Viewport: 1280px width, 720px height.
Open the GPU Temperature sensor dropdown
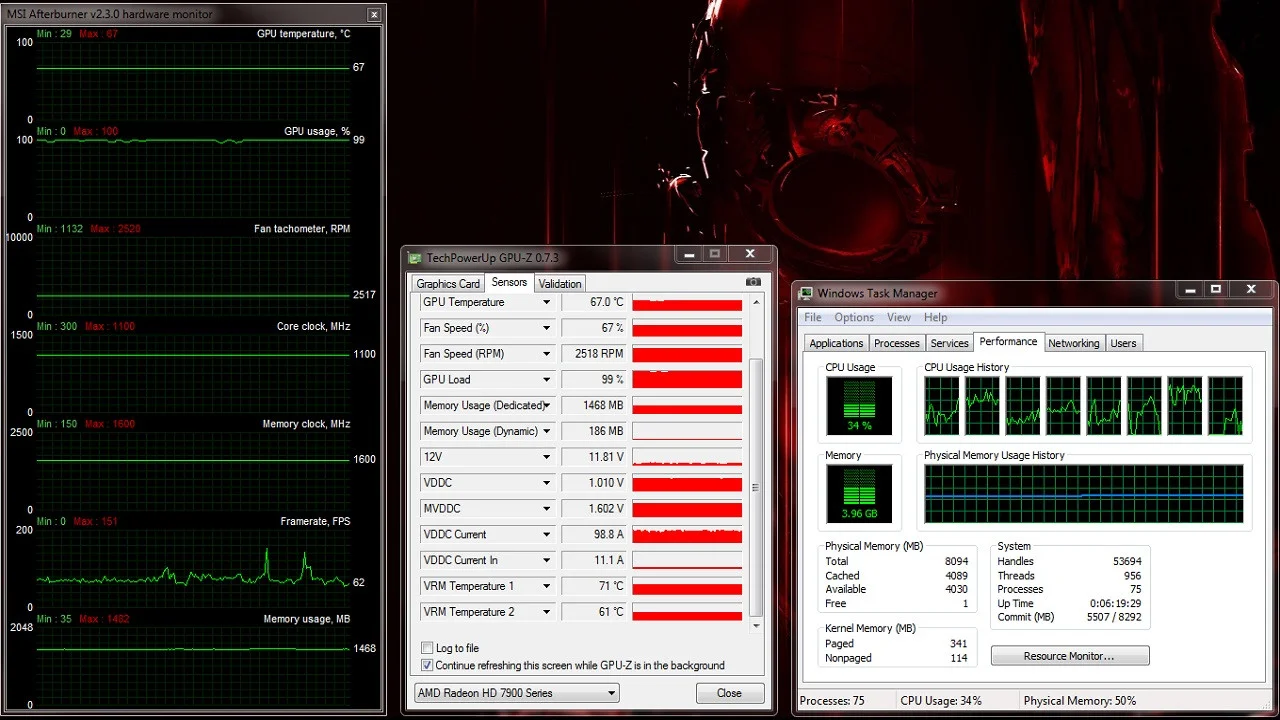(x=546, y=302)
